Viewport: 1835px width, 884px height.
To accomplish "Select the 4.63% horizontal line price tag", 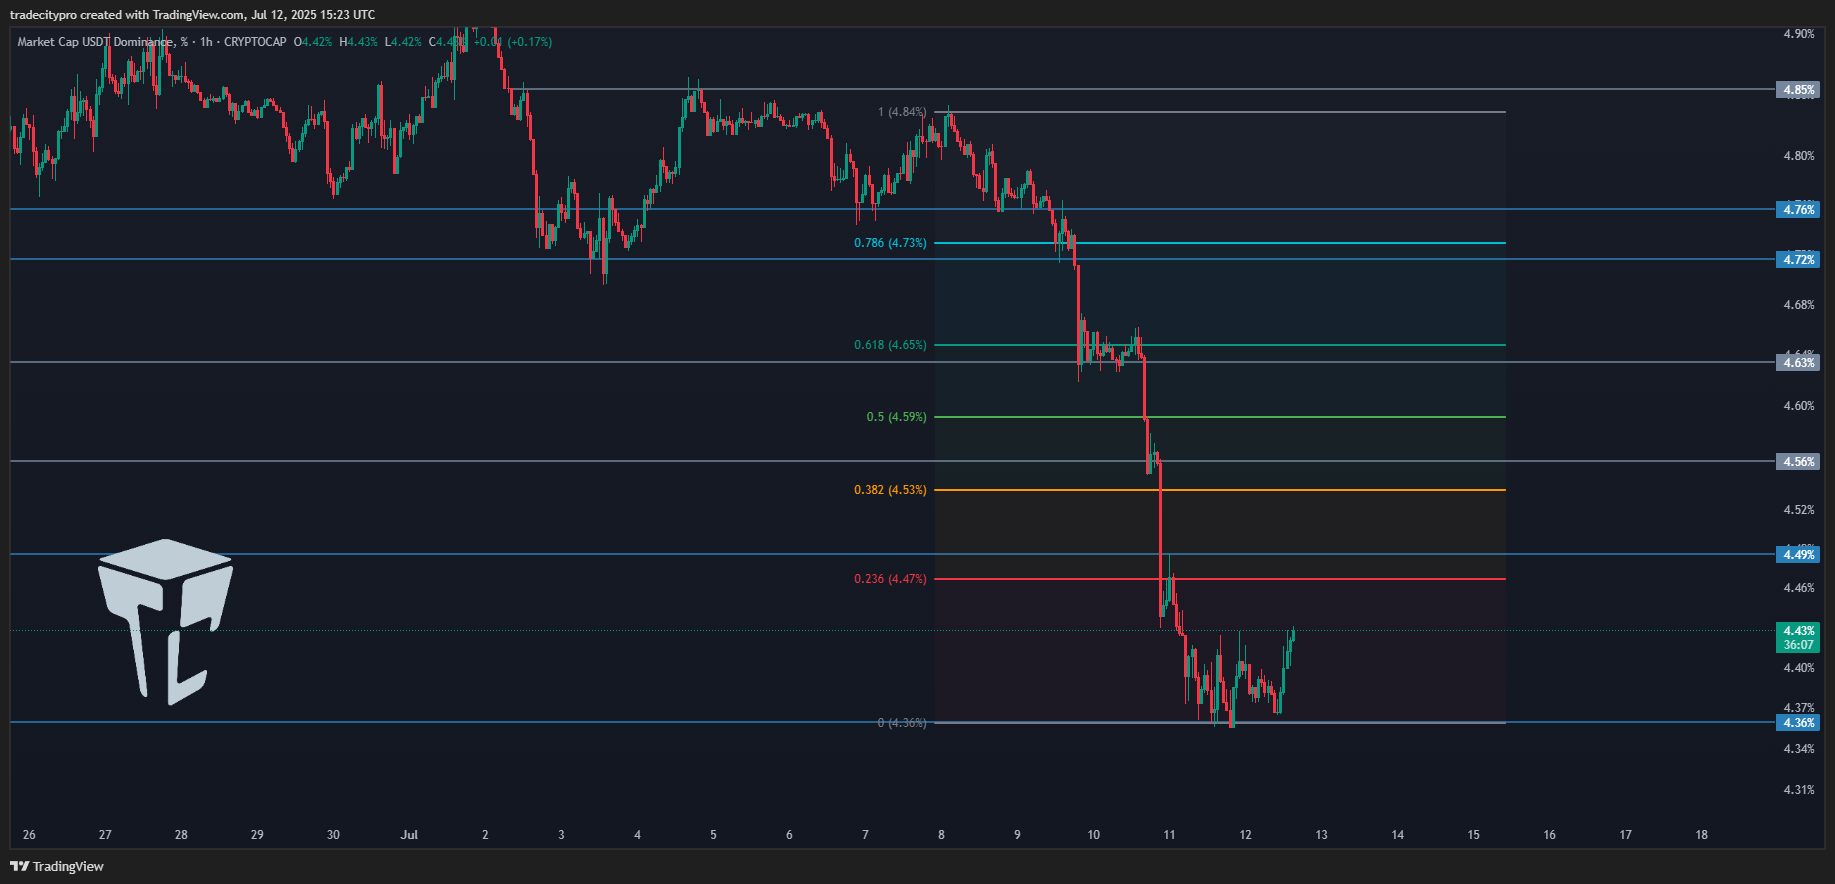I will (x=1798, y=362).
